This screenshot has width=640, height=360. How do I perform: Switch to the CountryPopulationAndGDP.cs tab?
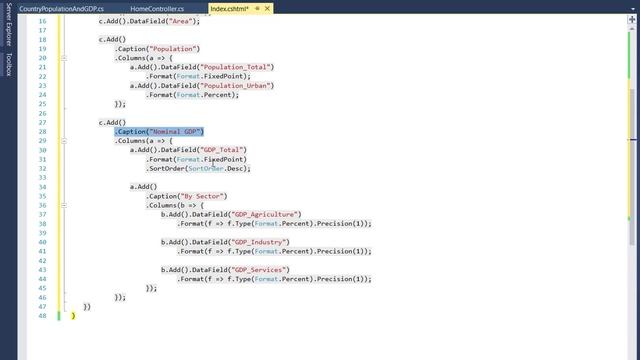61,9
